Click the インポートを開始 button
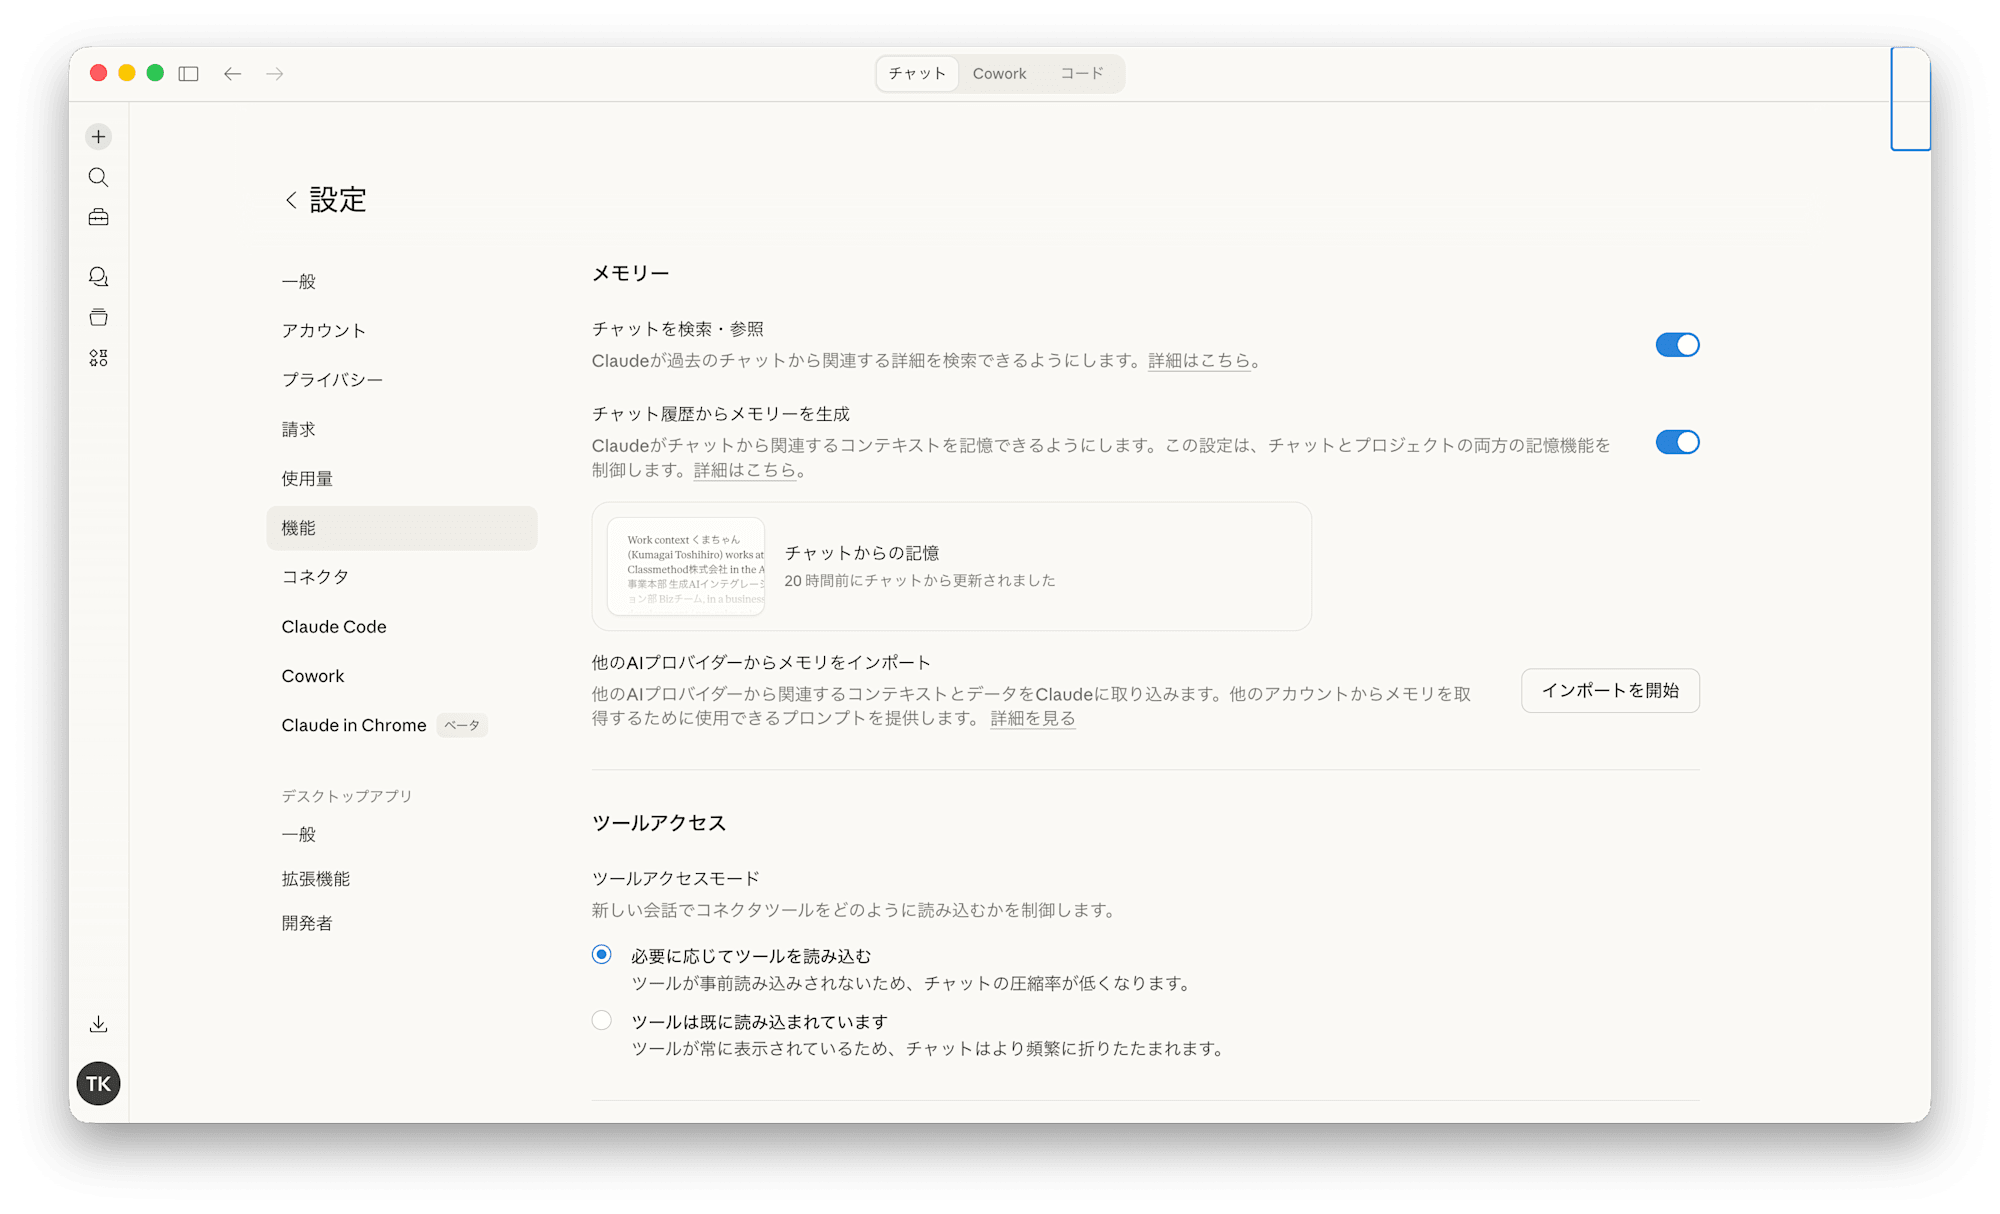 pyautogui.click(x=1609, y=690)
